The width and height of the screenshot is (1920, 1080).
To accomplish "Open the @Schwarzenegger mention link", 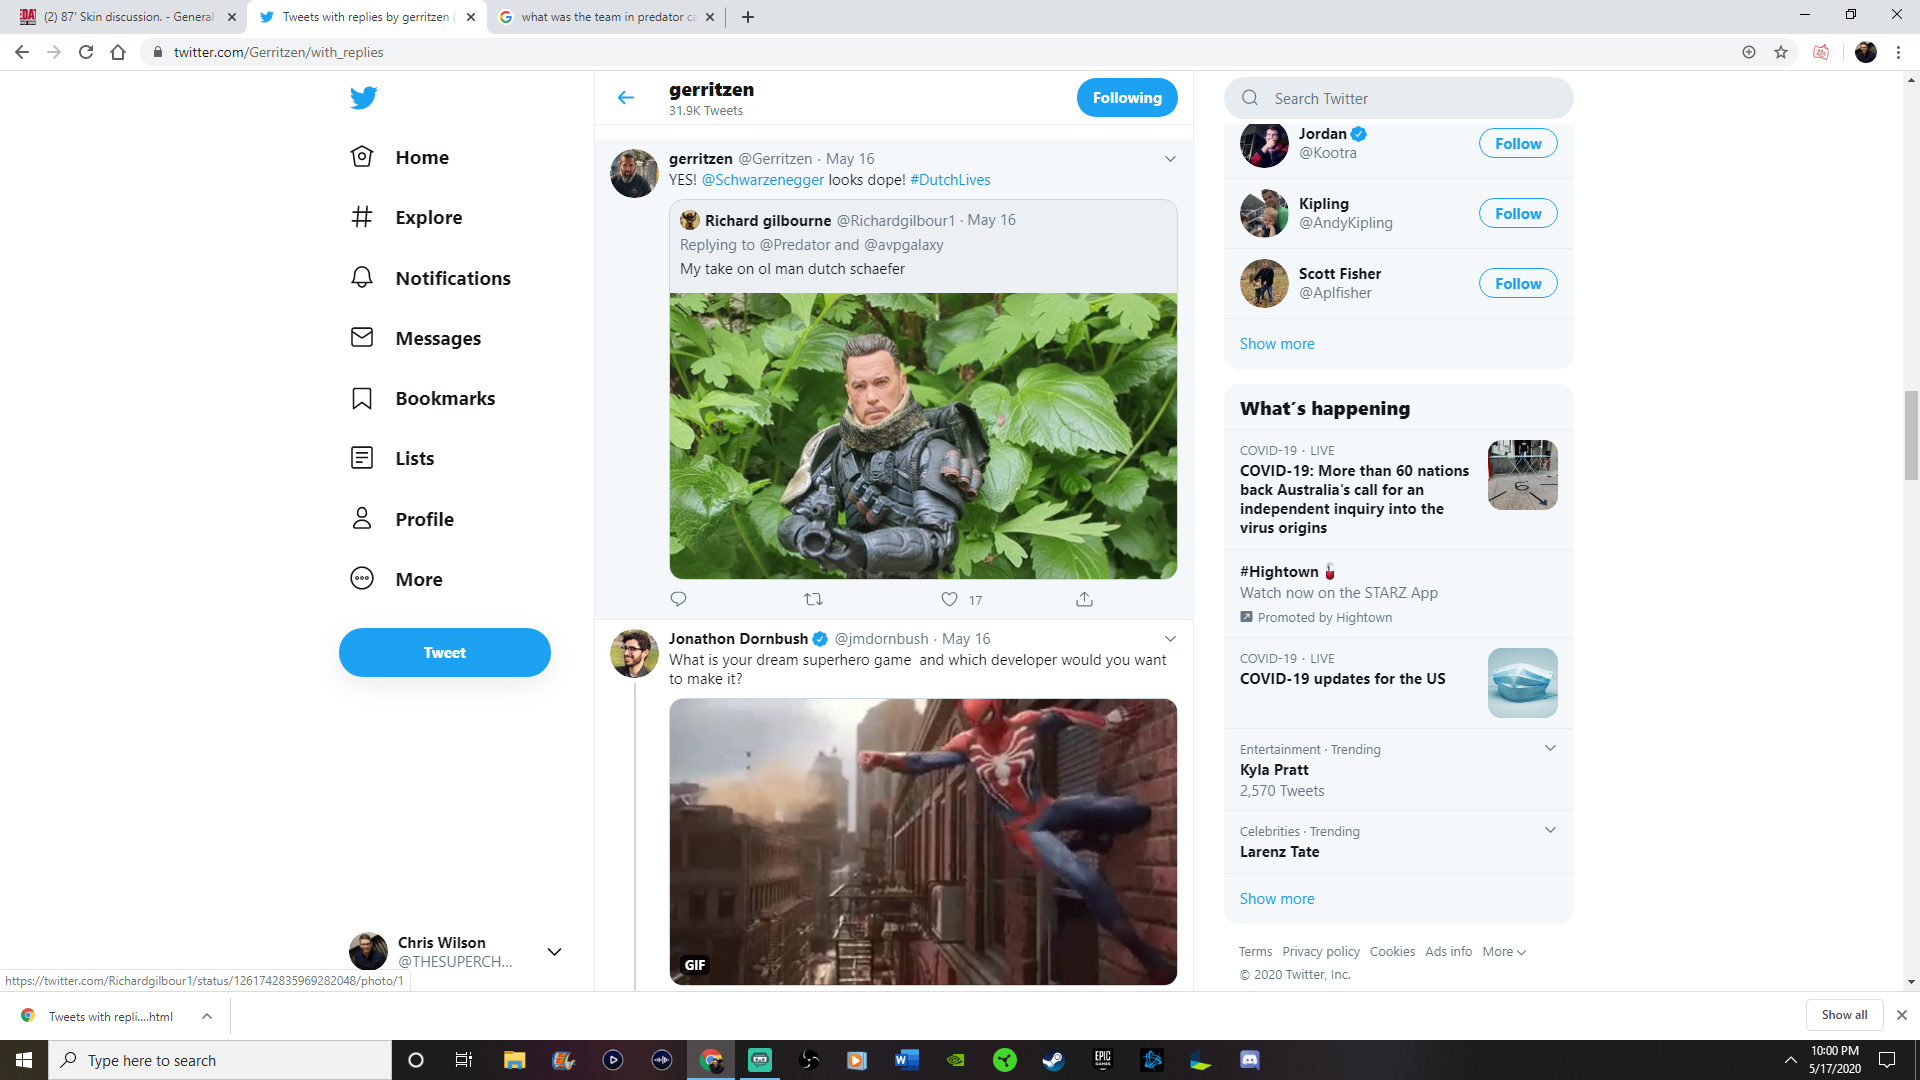I will point(763,180).
